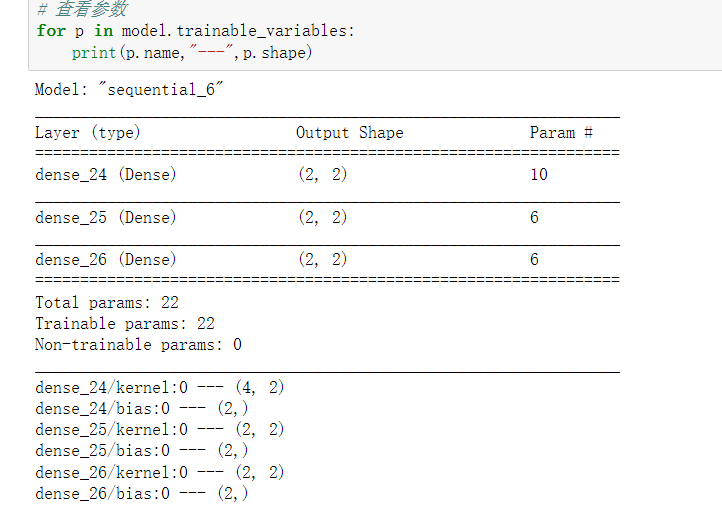The image size is (722, 516).
Task: Click the 'Param #' column header
Action: point(561,132)
